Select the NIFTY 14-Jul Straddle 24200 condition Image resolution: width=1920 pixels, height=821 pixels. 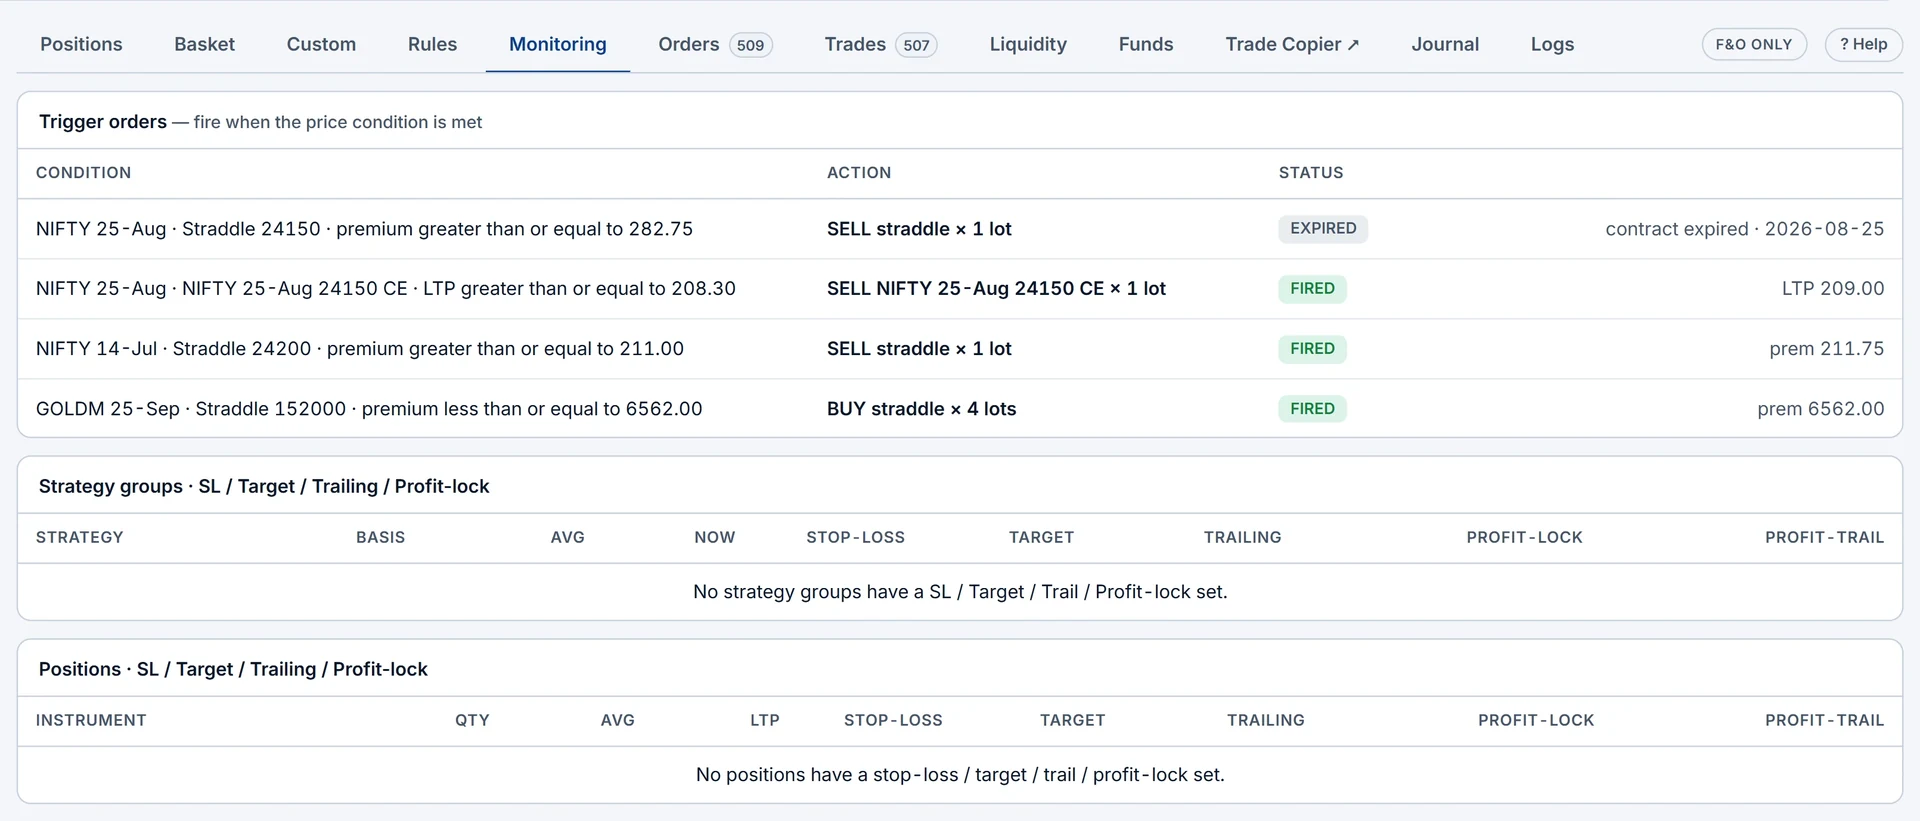360,349
